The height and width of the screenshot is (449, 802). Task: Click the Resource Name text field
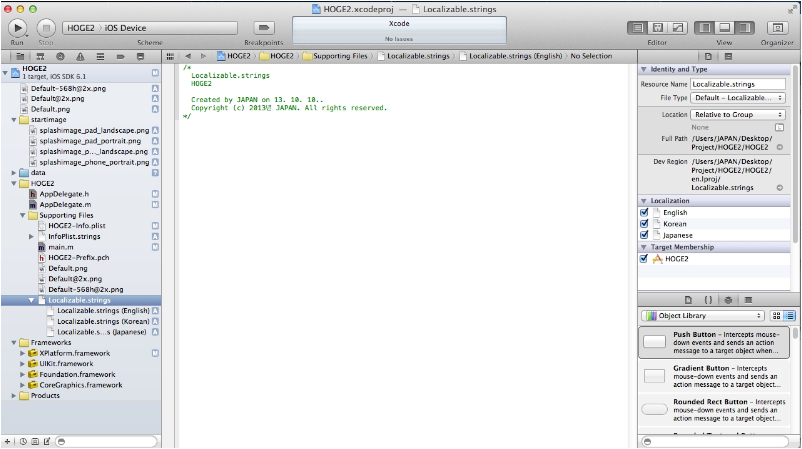pos(738,83)
